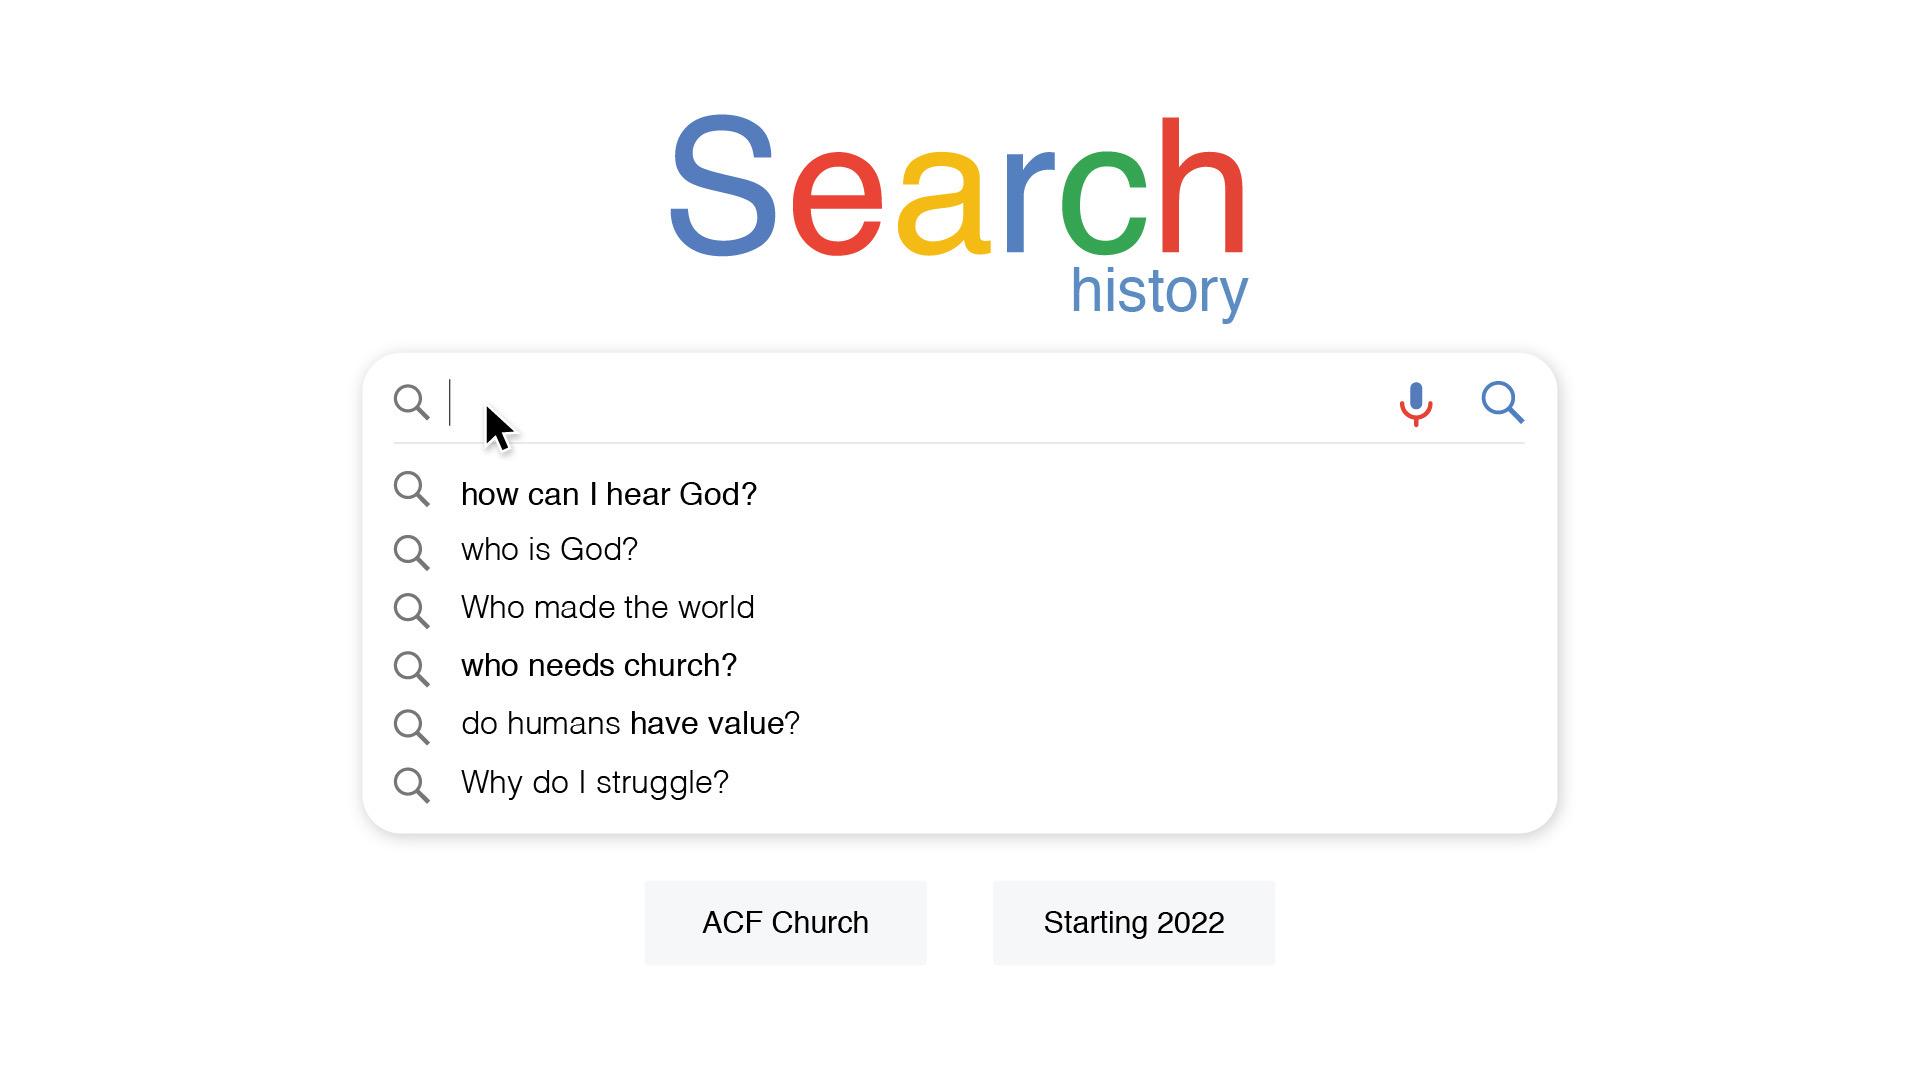Select 'Why do I struggle?' suggestion
Image resolution: width=1920 pixels, height=1080 pixels.
595,782
